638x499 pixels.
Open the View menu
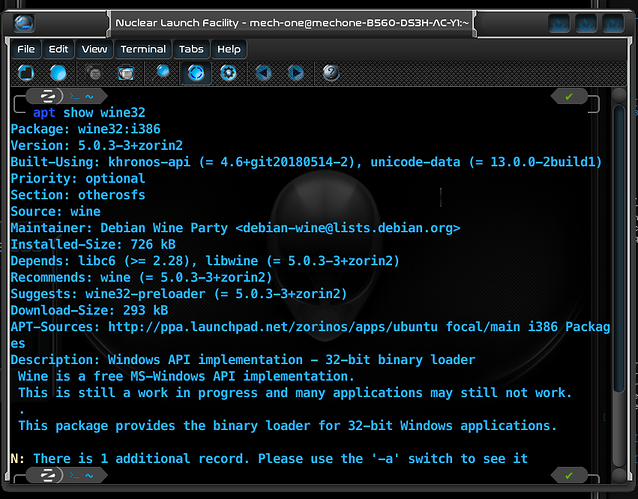click(x=94, y=49)
